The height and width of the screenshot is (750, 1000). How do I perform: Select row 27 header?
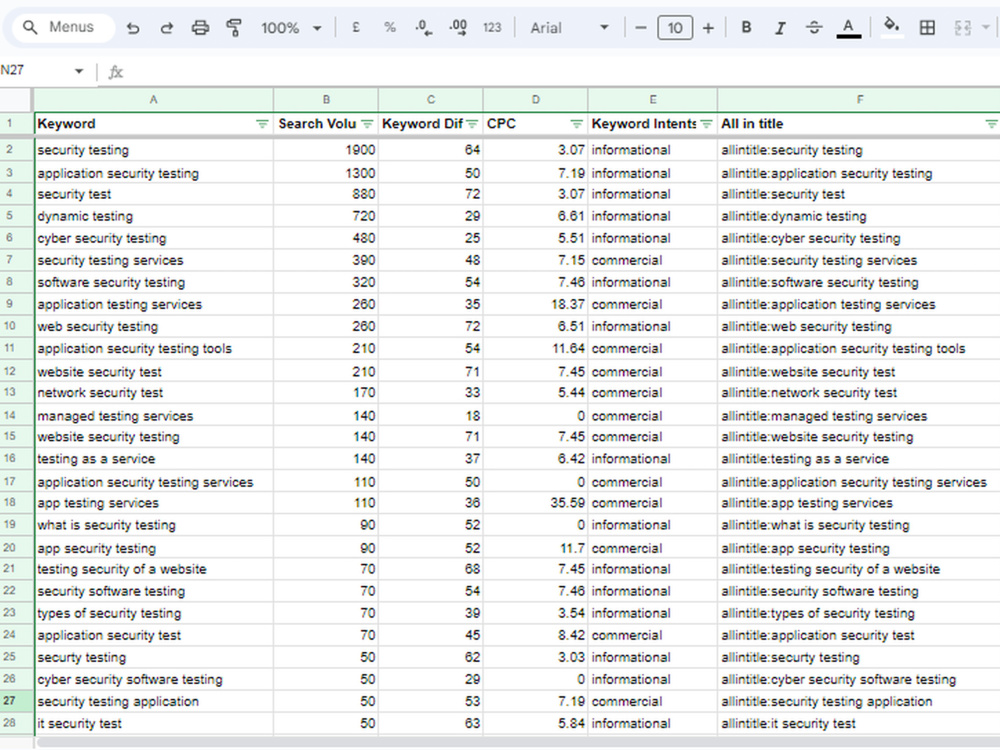(x=16, y=700)
